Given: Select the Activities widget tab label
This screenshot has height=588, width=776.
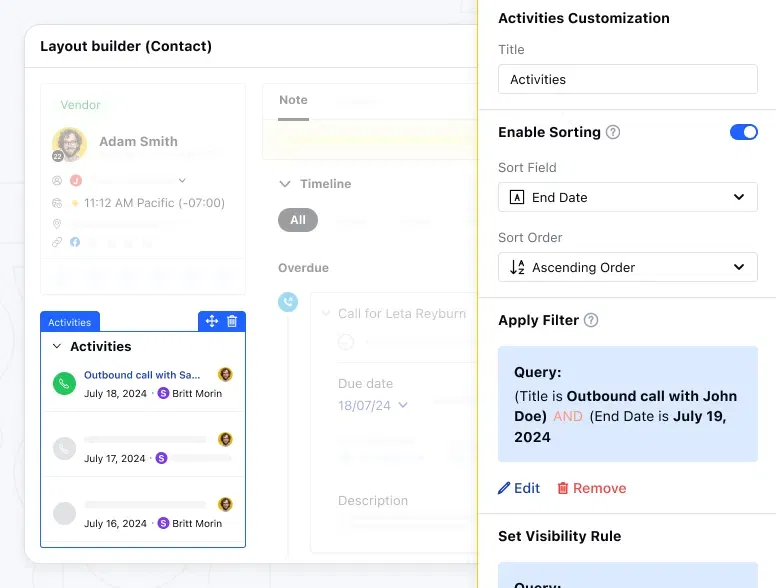Looking at the screenshot, I should [x=70, y=322].
